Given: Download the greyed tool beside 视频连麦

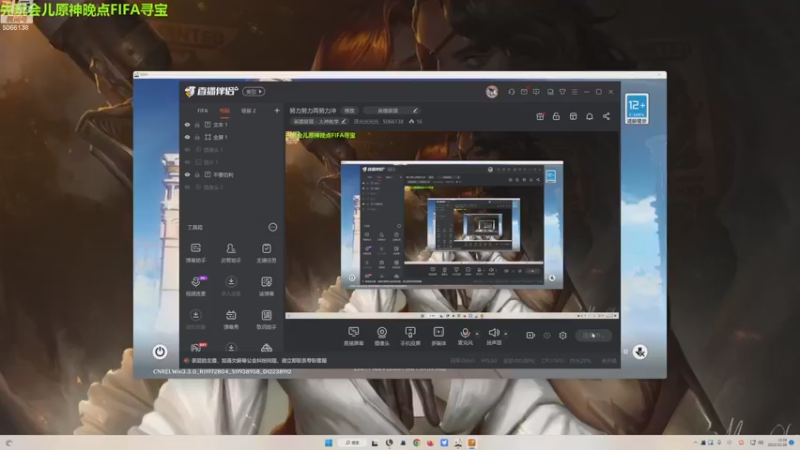Looking at the screenshot, I should click(x=231, y=286).
